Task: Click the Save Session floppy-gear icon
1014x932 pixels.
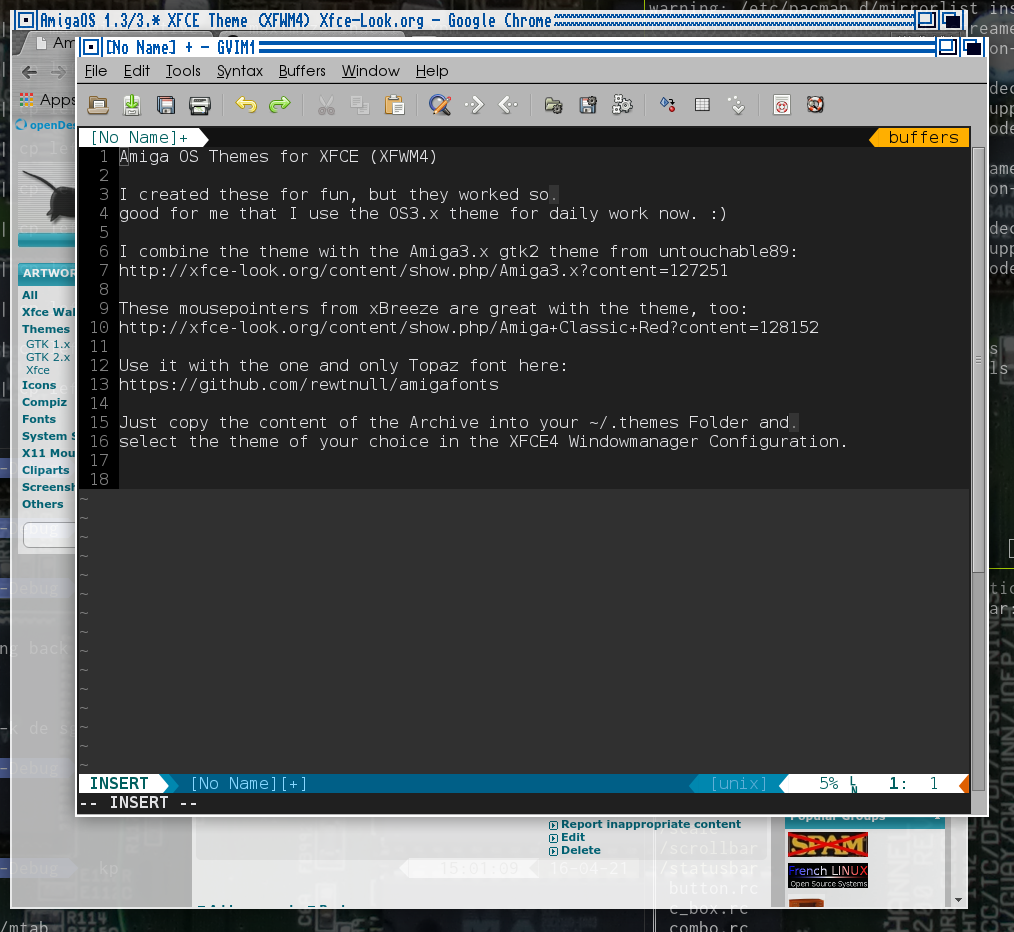Action: (588, 105)
